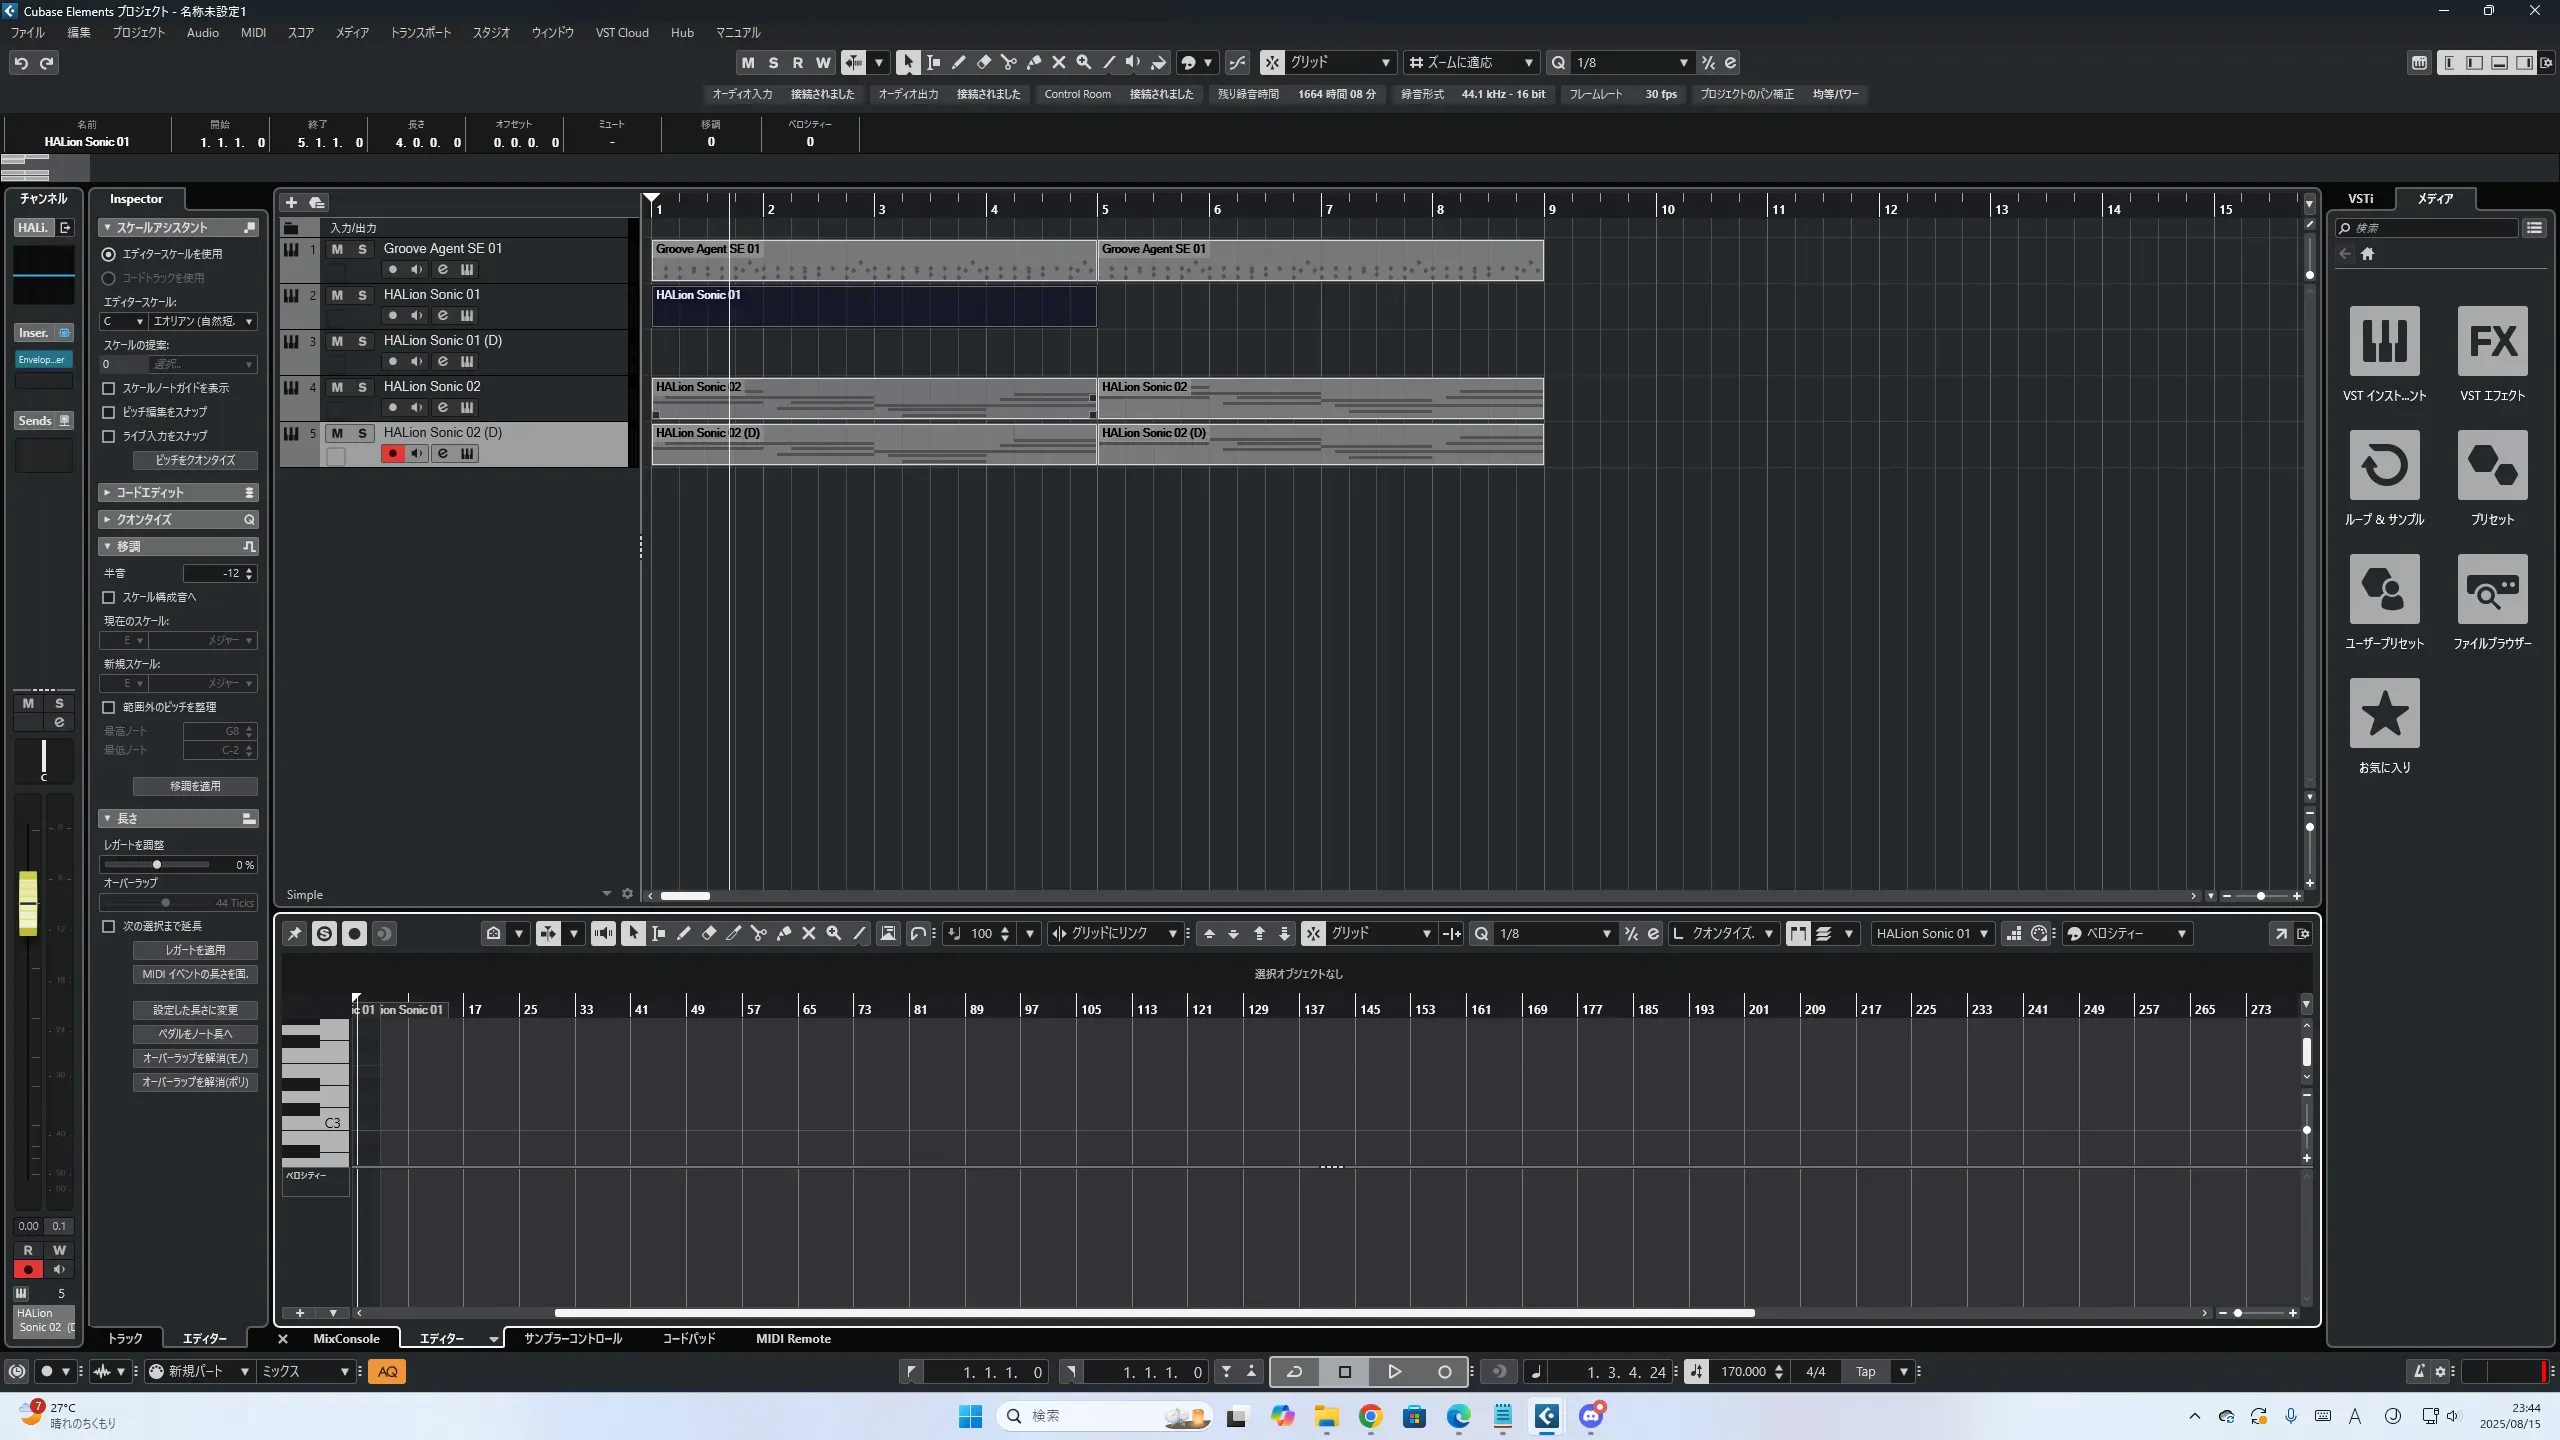Click the Add Track plus icon

tap(292, 203)
